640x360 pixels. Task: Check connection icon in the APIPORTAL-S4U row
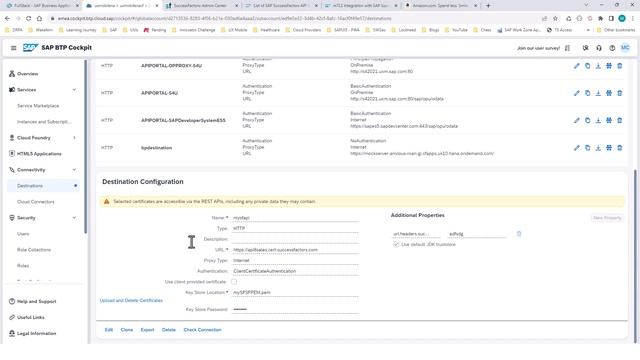tap(609, 93)
